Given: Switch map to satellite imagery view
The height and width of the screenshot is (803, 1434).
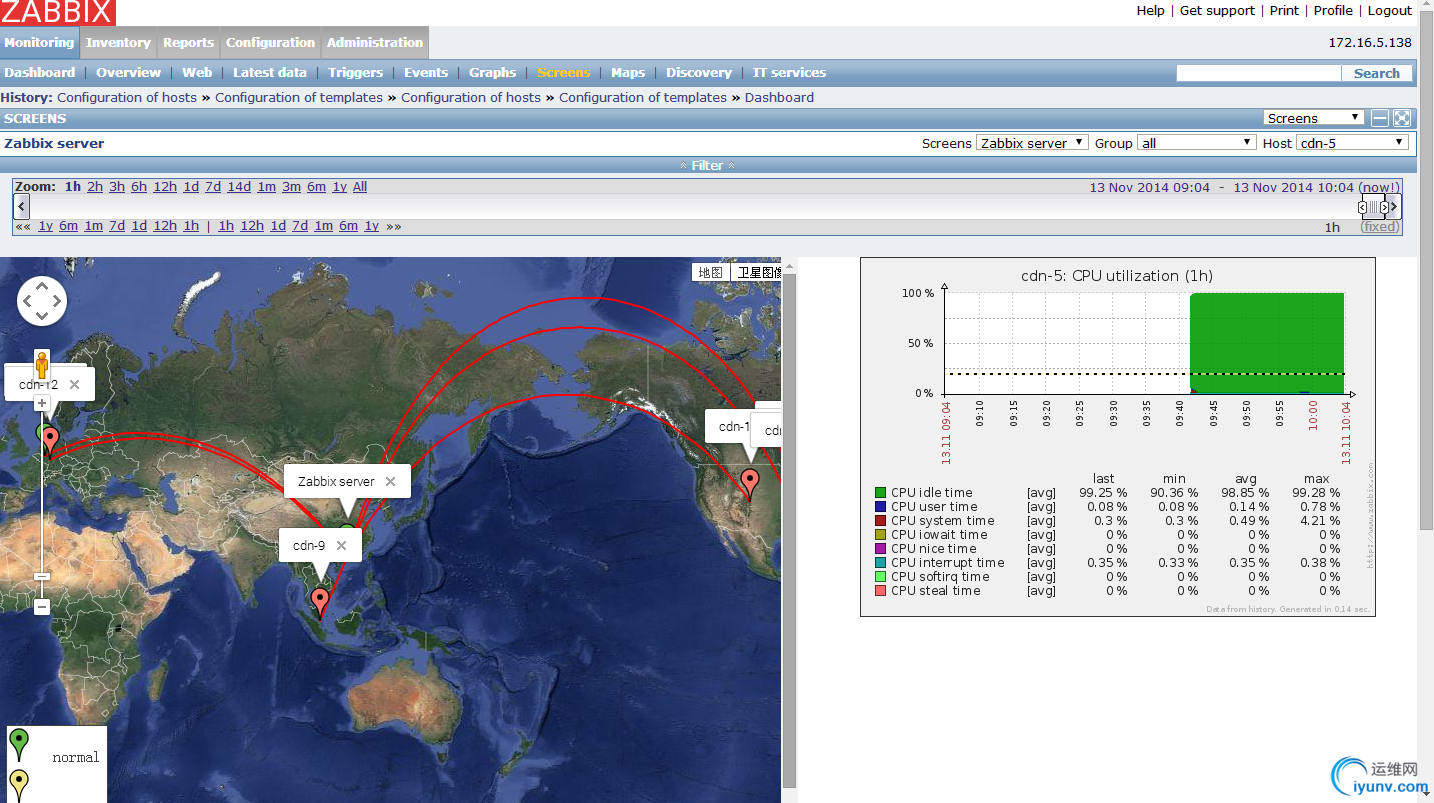Looking at the screenshot, I should pos(758,272).
